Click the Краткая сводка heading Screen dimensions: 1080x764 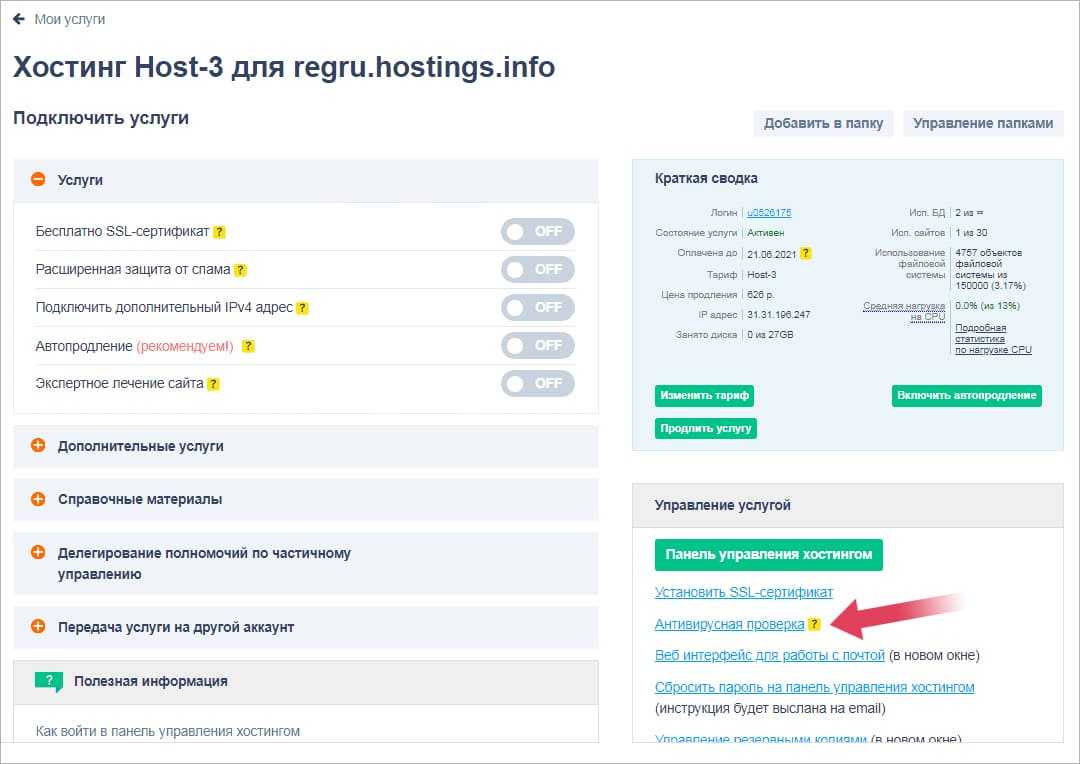pos(706,178)
